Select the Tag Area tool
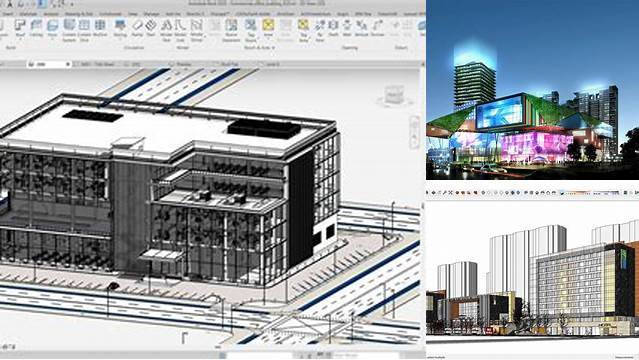 pyautogui.click(x=304, y=30)
